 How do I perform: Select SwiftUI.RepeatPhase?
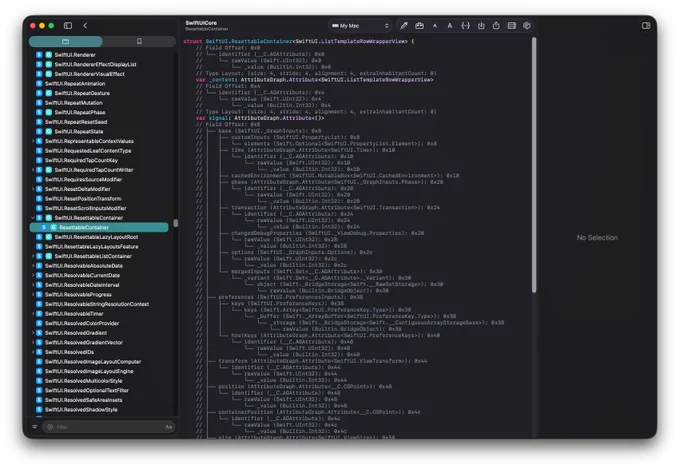tap(100, 112)
